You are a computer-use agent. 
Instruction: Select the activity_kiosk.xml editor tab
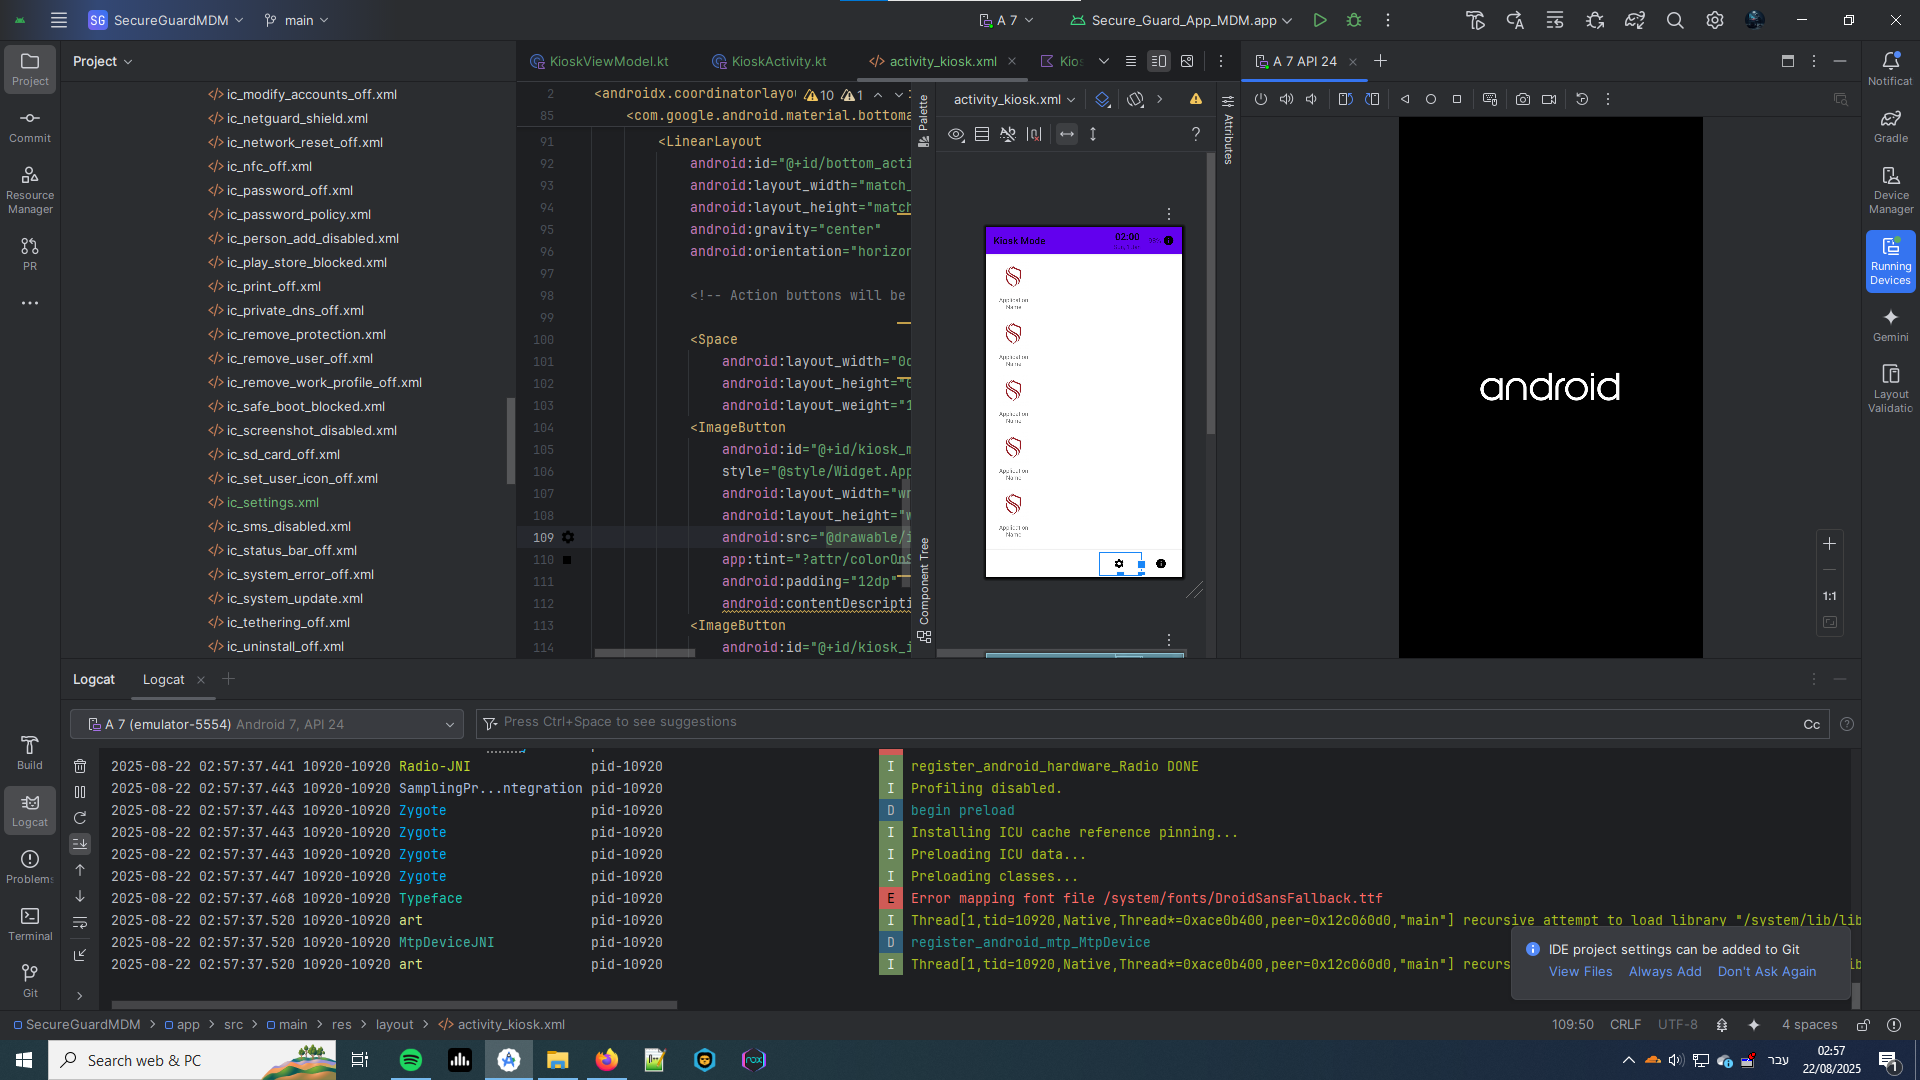[x=943, y=61]
